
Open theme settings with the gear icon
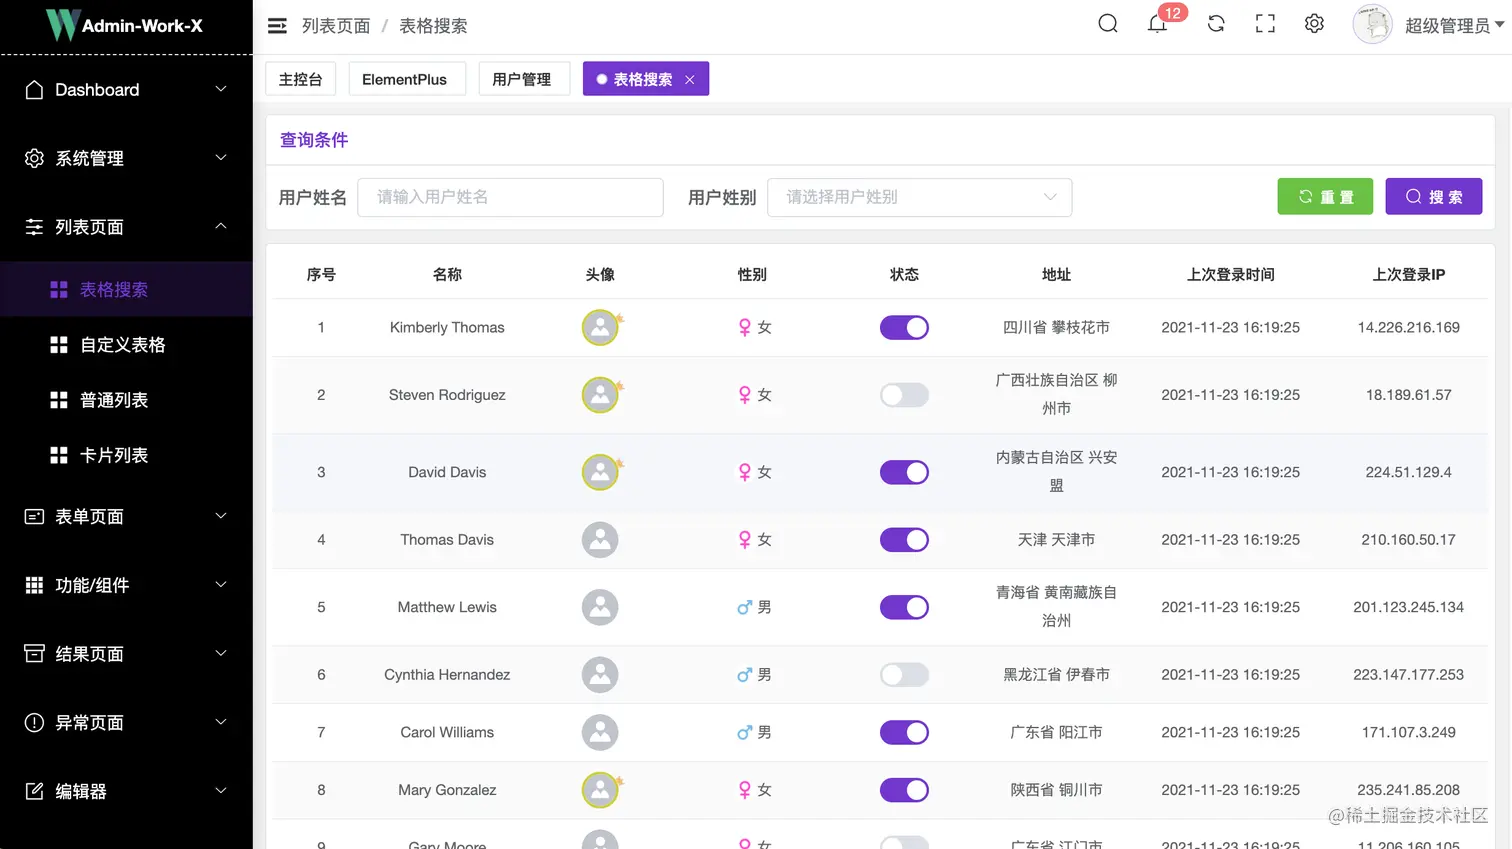1314,23
